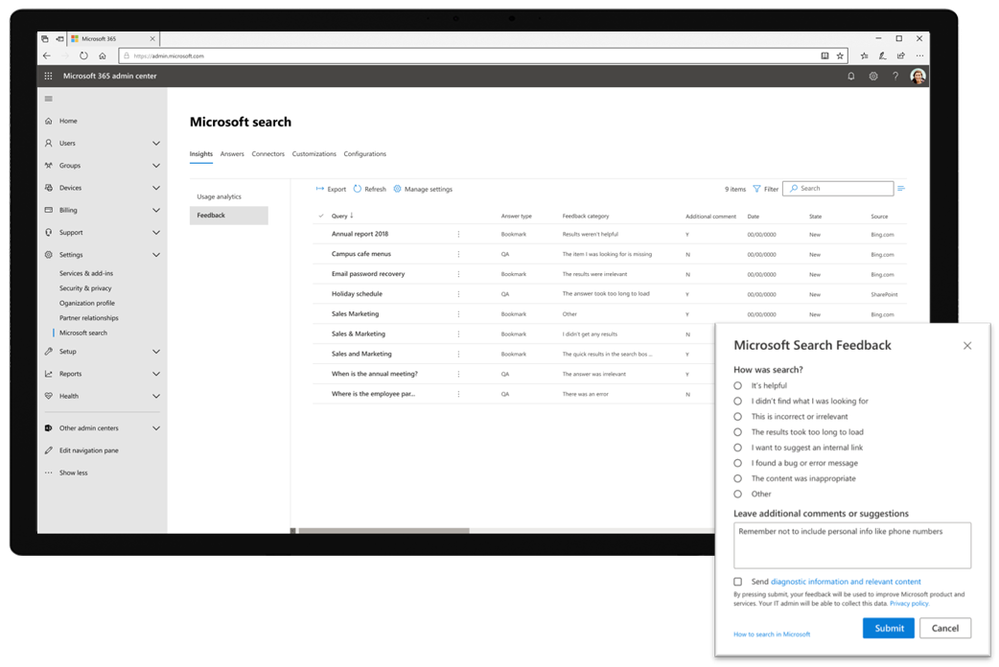Expand the Other admin centers section
The width and height of the screenshot is (999, 667).
pos(156,428)
